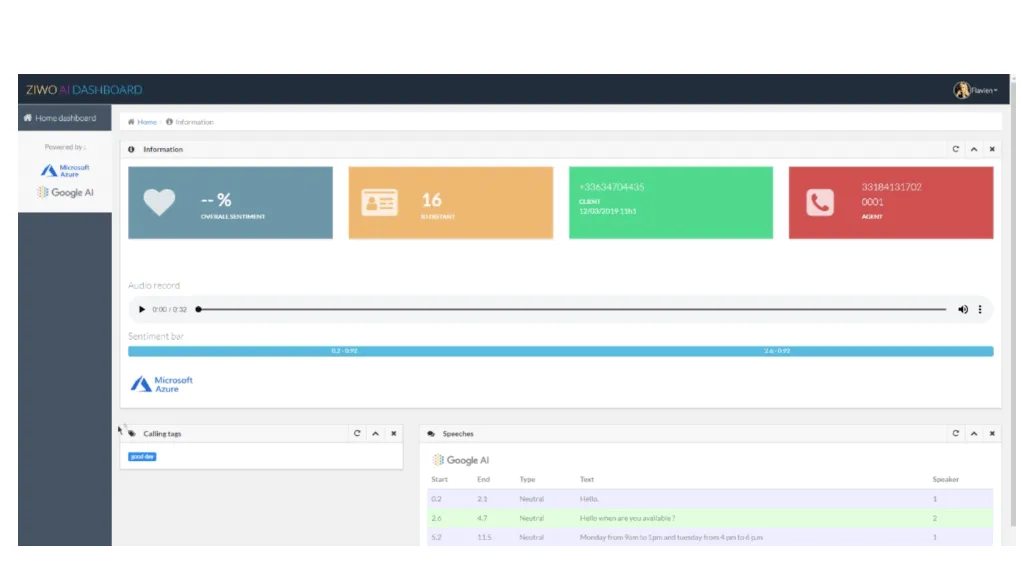Screen dimensions: 1022x588
Task: Collapse the Speeches panel
Action: coord(974,434)
